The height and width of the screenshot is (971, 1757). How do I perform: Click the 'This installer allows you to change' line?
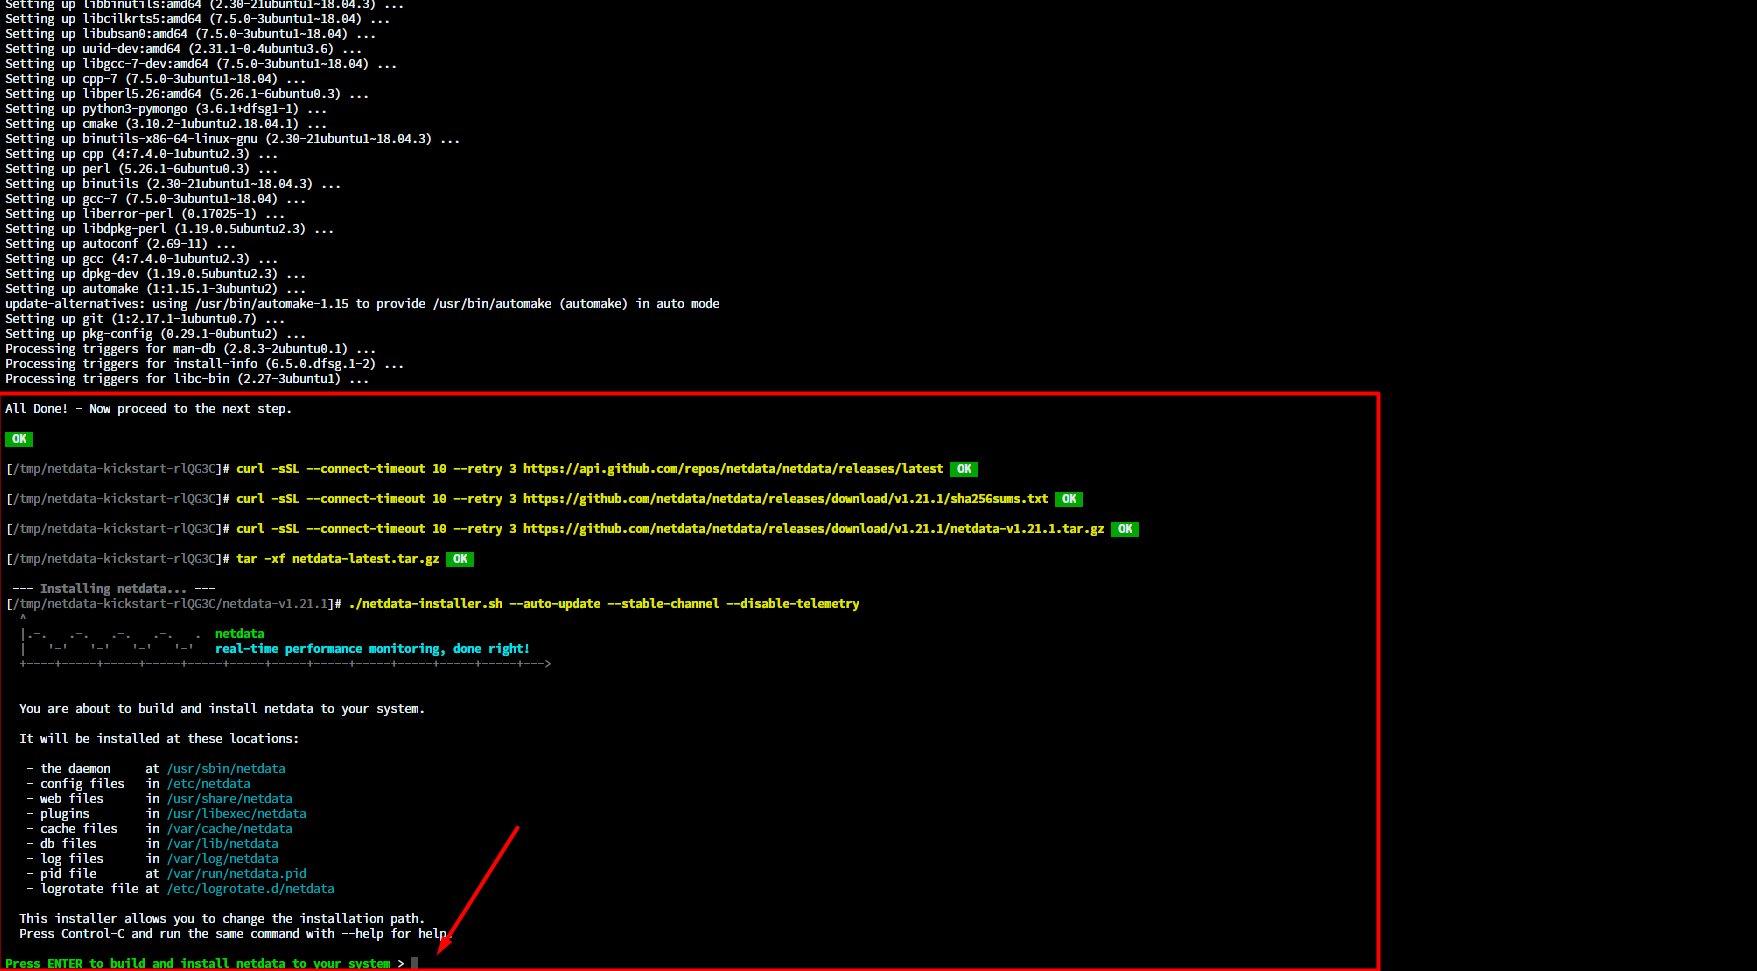(222, 919)
